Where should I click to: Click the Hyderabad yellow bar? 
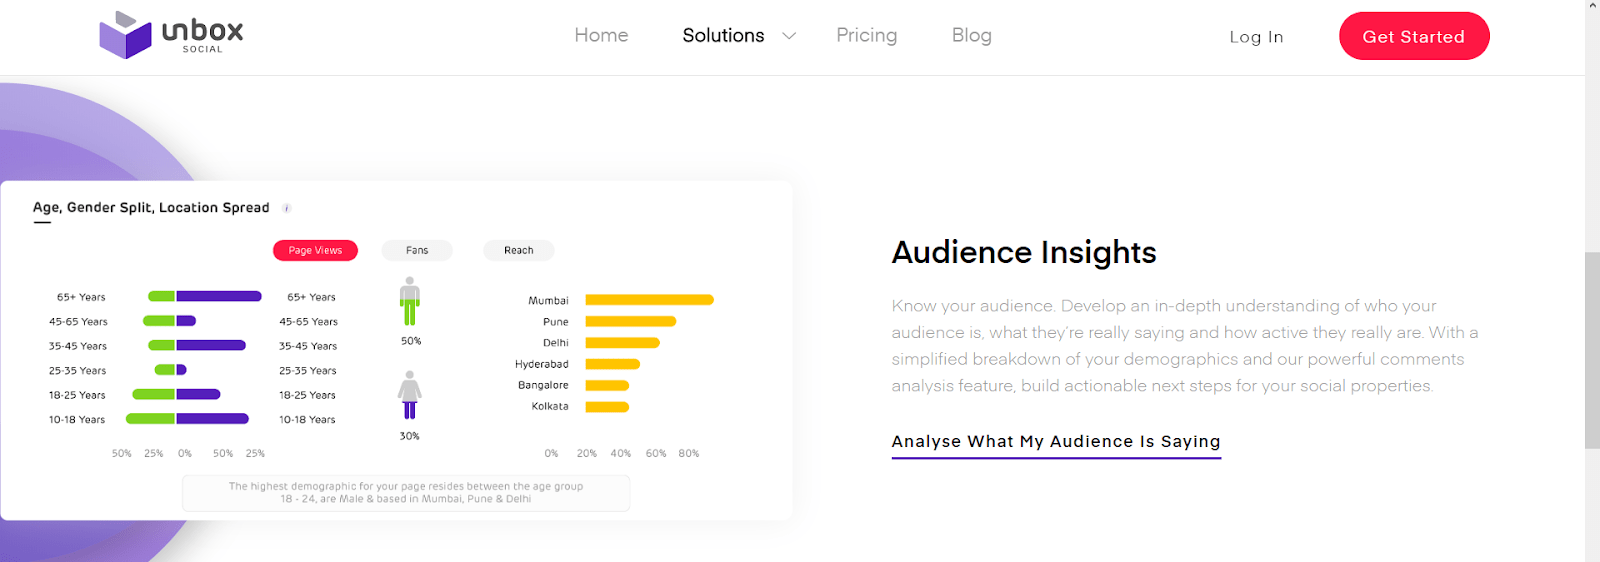pyautogui.click(x=612, y=364)
